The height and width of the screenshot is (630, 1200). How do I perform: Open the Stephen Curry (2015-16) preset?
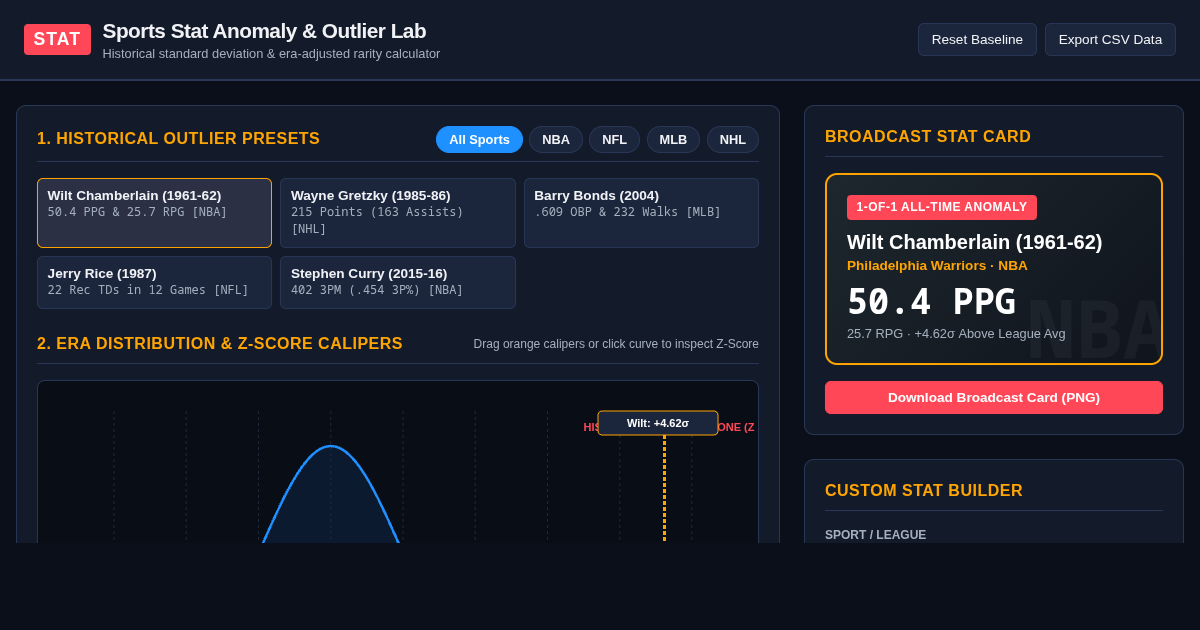tap(398, 282)
